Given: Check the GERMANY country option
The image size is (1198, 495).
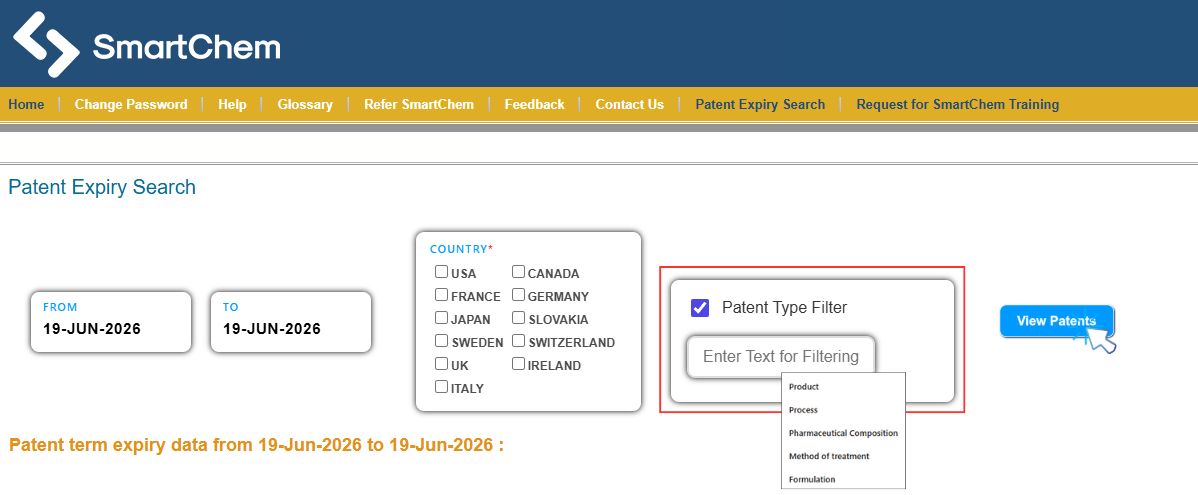Looking at the screenshot, I should (x=519, y=295).
